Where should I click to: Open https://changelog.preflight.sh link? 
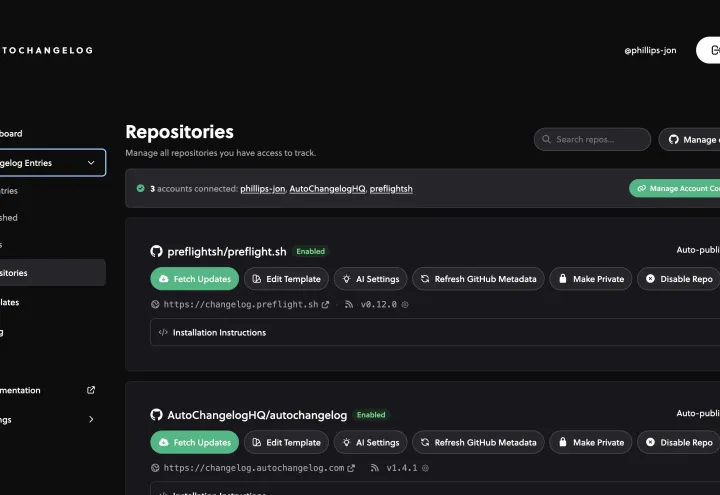click(x=241, y=304)
